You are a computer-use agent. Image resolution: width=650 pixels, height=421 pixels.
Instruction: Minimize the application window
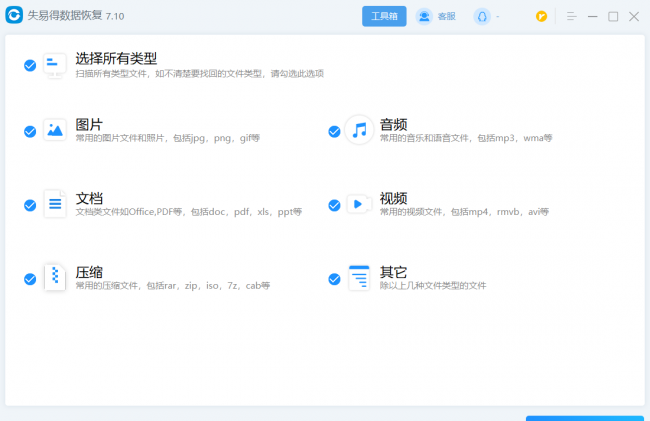point(593,17)
